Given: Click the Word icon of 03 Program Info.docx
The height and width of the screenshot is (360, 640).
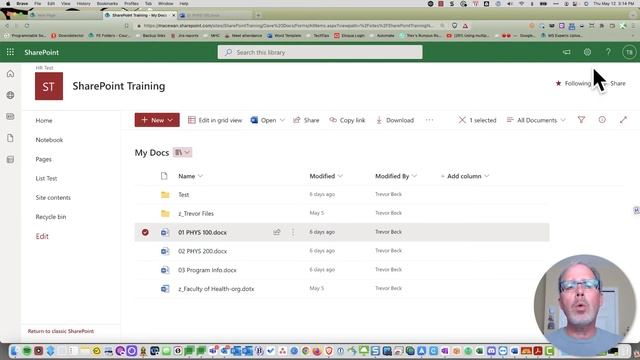Looking at the screenshot, I should point(165,270).
